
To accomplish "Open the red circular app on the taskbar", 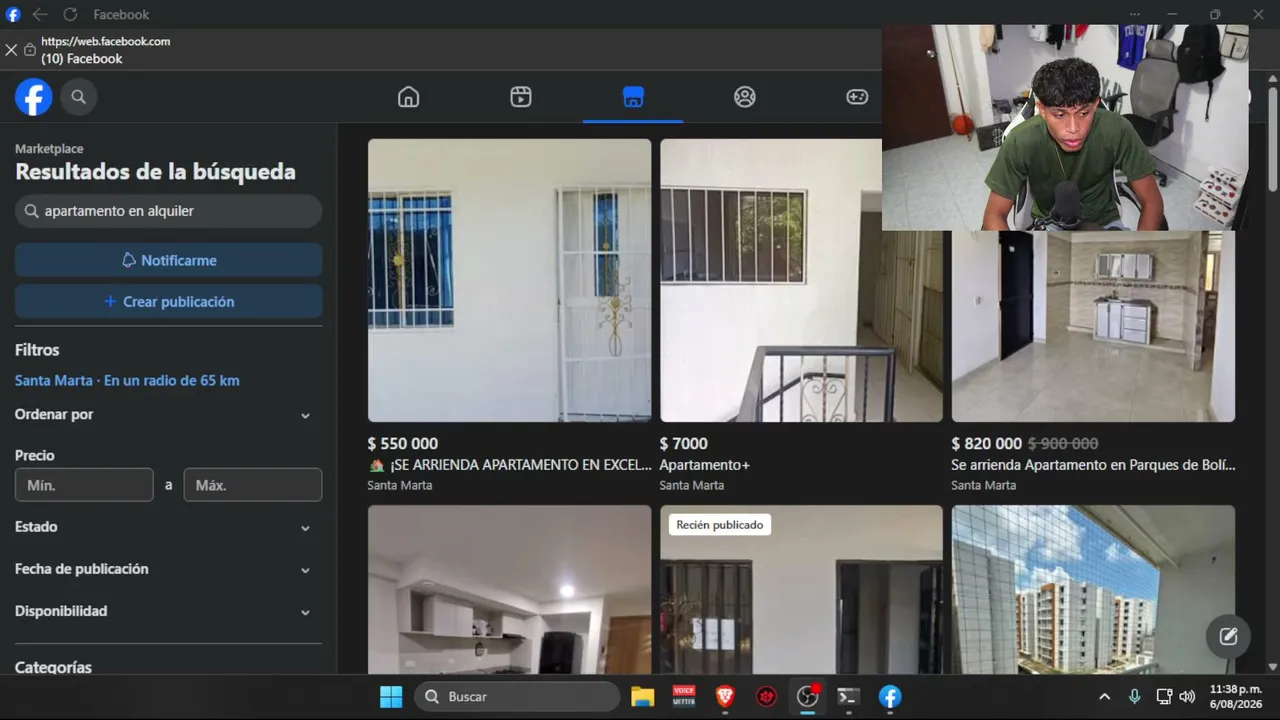I will click(766, 697).
